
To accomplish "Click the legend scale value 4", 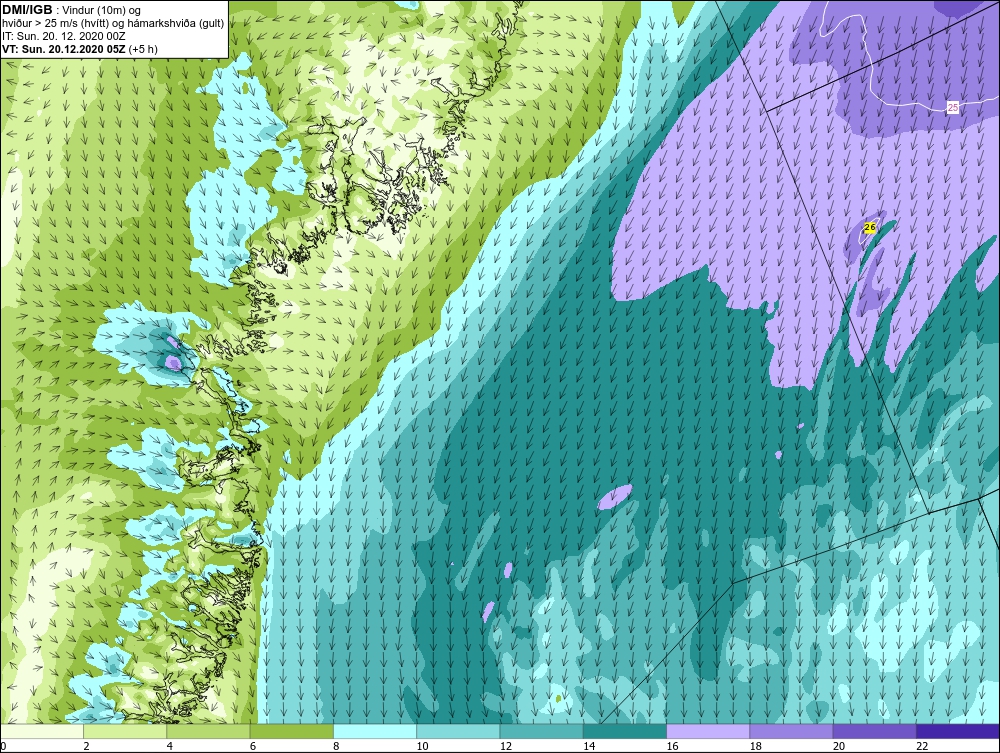I will point(170,746).
